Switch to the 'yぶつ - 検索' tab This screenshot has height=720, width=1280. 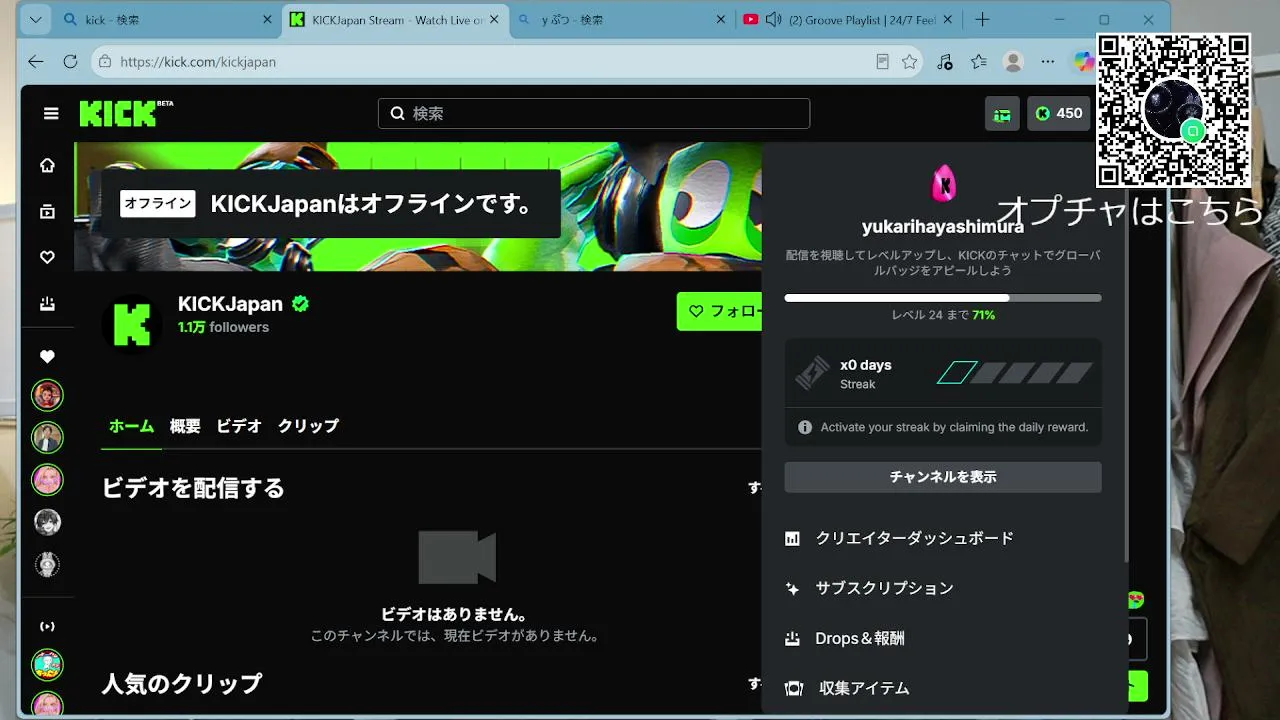point(622,20)
